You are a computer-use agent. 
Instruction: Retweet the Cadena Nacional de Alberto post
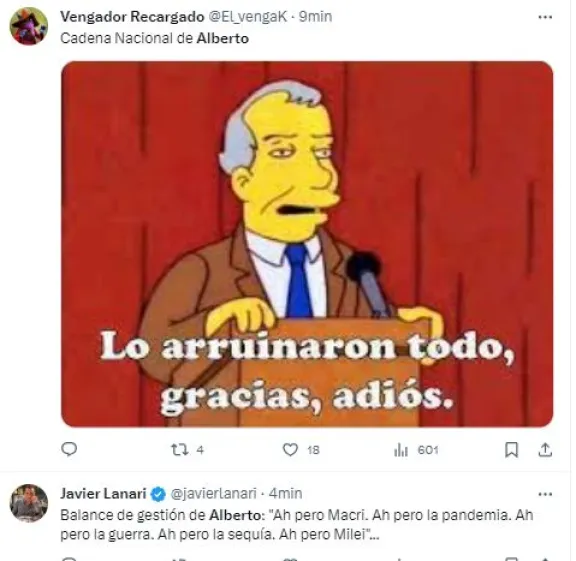(x=187, y=450)
